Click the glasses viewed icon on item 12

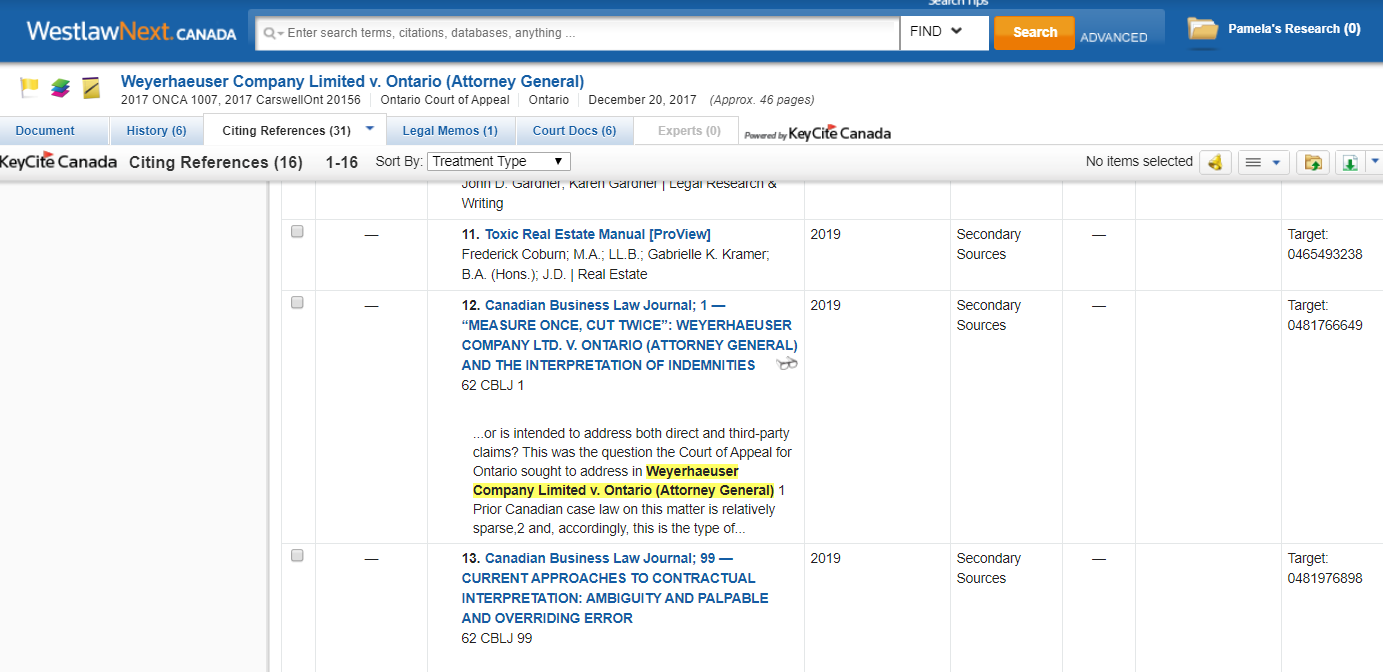pos(787,365)
